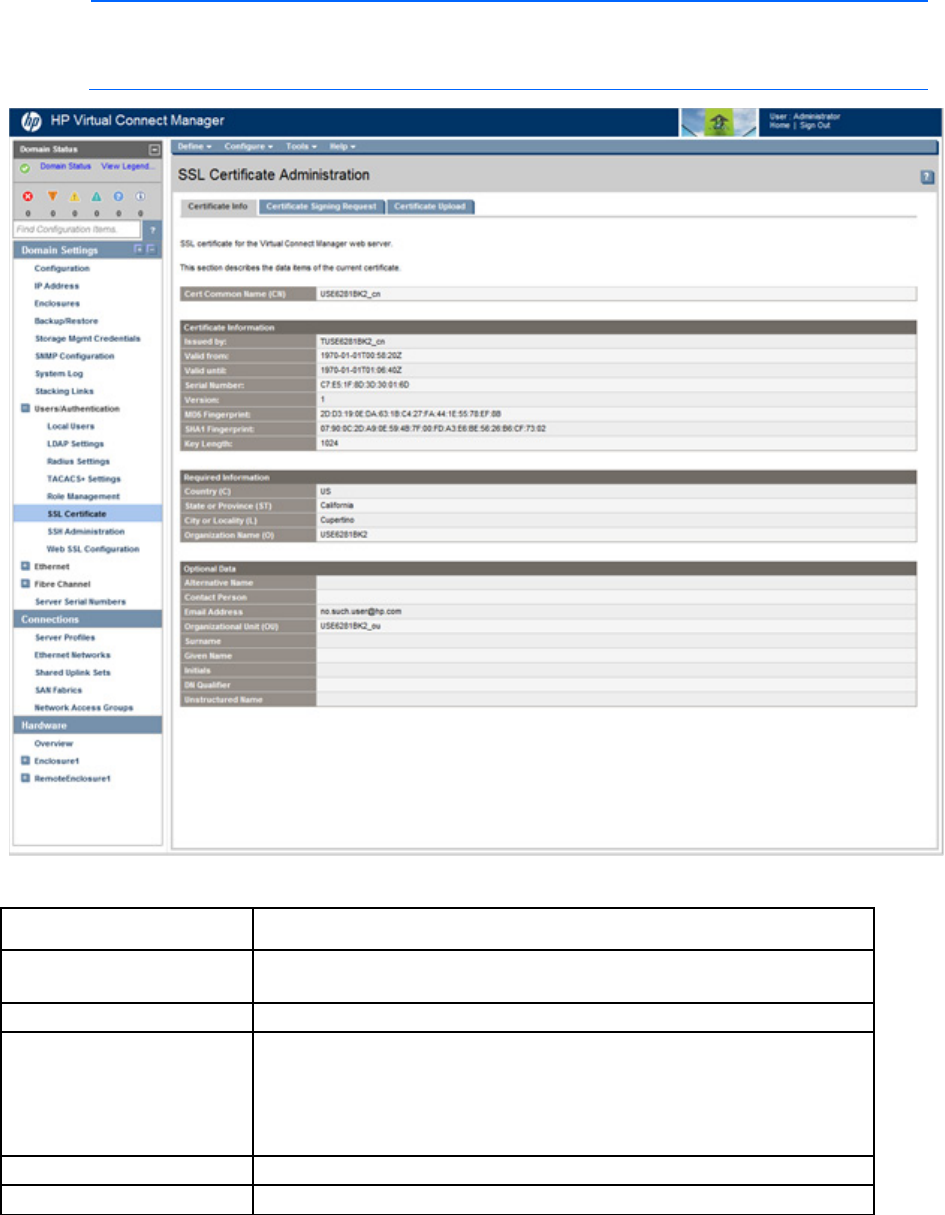
Task: Switch to Certificate Info tab
Action: point(218,207)
